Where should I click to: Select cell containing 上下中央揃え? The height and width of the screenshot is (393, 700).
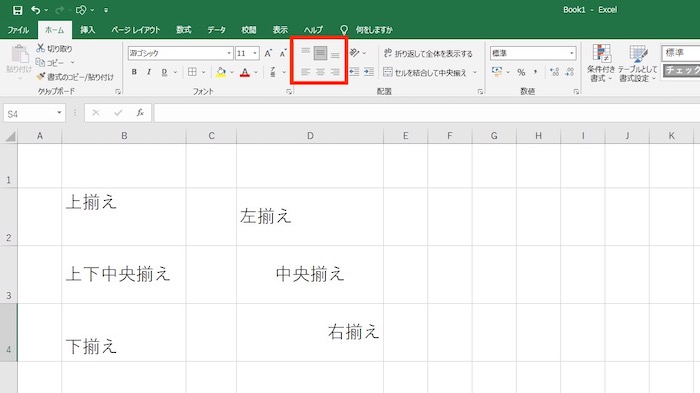[x=124, y=275]
